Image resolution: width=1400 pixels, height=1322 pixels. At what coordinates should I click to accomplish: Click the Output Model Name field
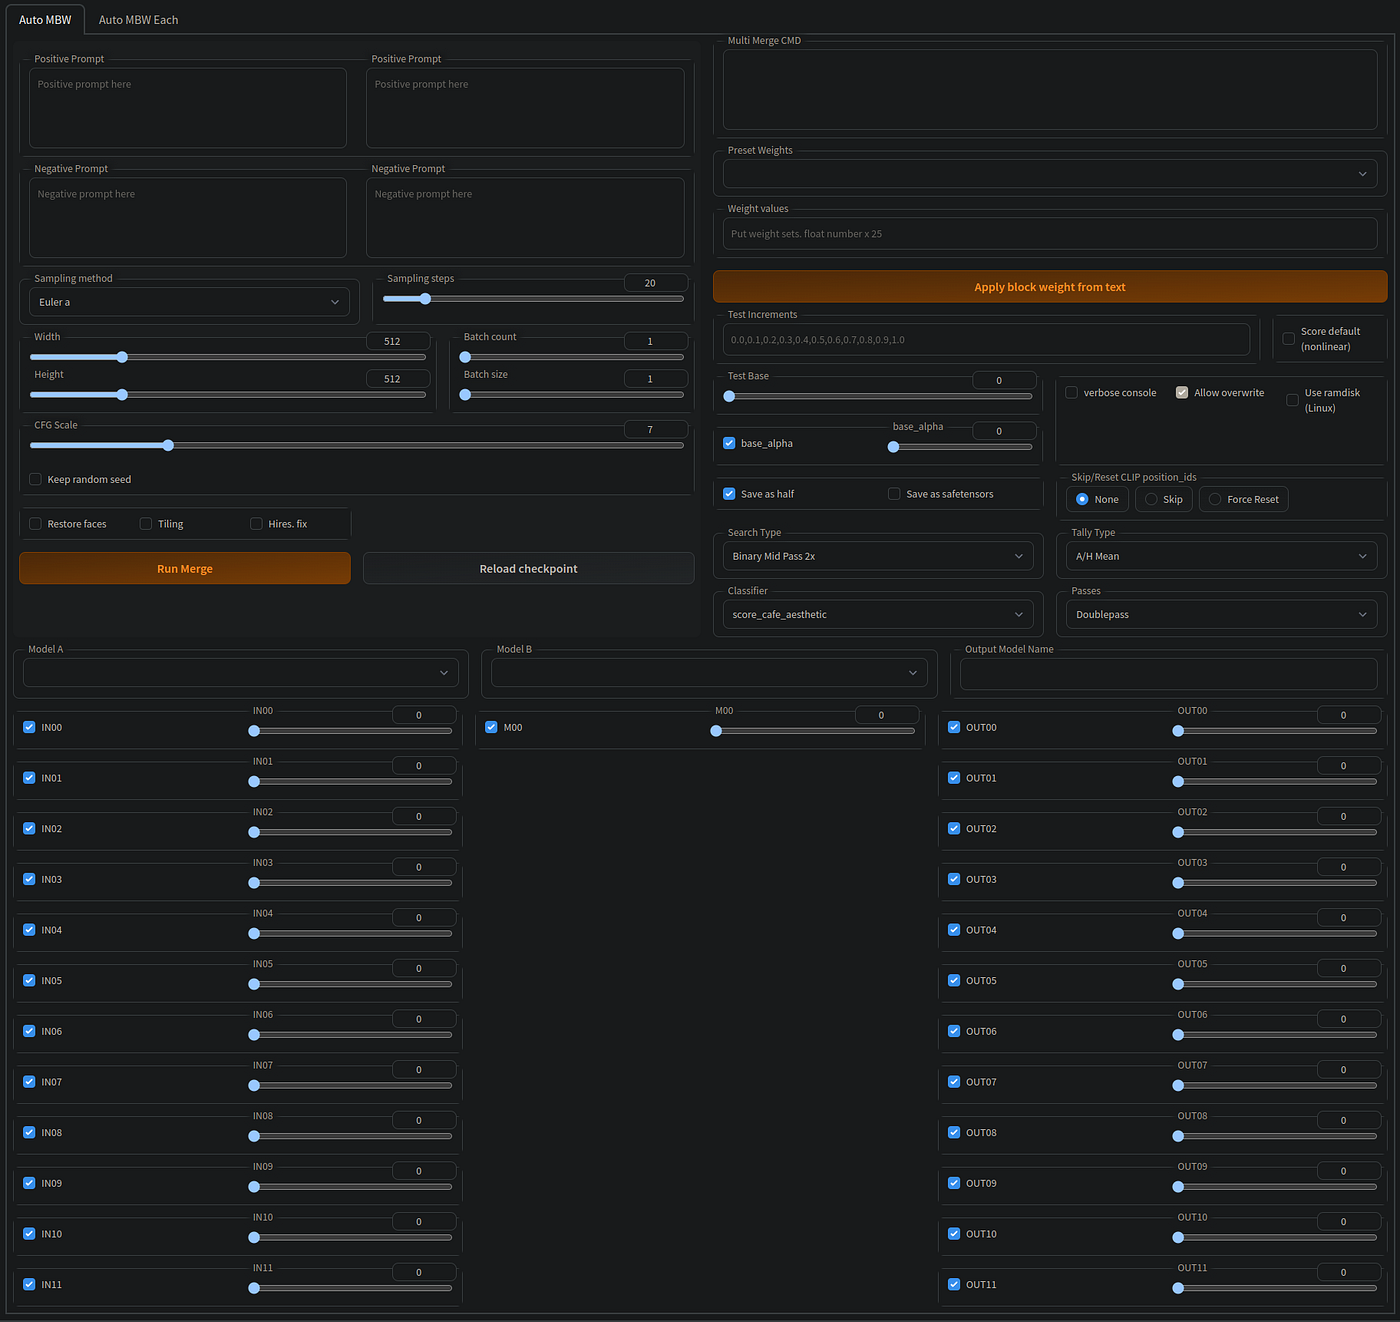click(x=1168, y=674)
